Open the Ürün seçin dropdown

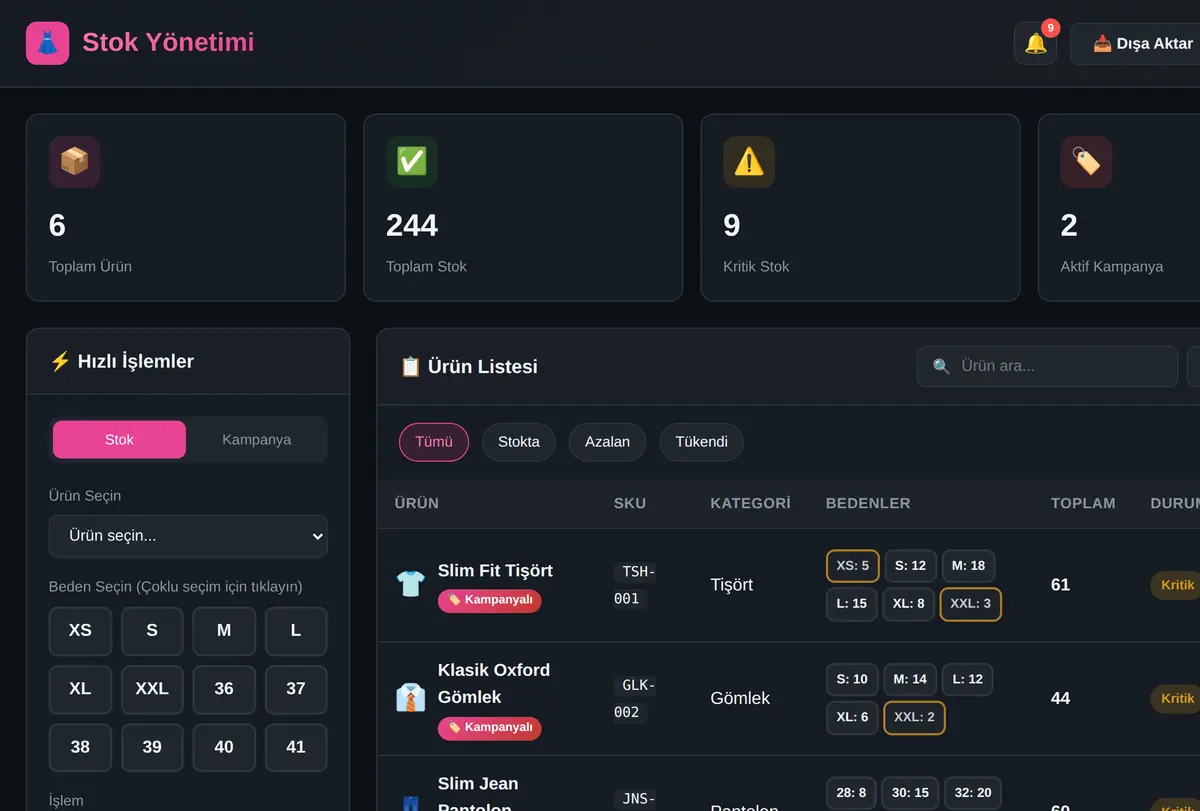point(188,536)
